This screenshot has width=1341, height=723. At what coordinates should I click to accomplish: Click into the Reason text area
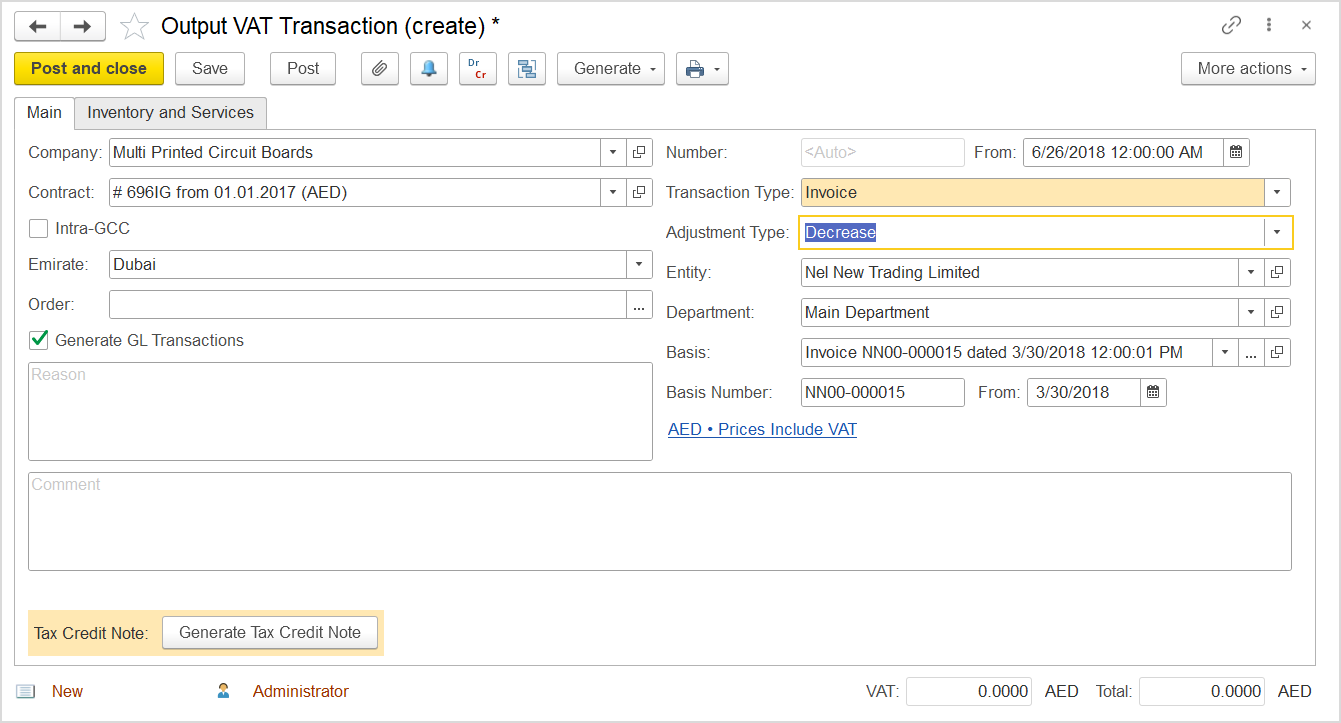pos(340,412)
